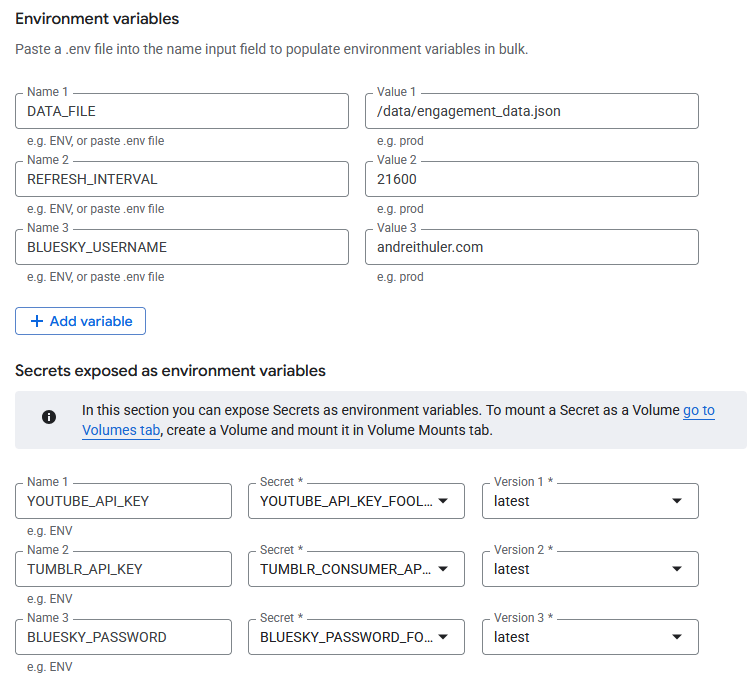750x680 pixels.
Task: Click the REFRESH_INTERVAL name field
Action: point(182,179)
